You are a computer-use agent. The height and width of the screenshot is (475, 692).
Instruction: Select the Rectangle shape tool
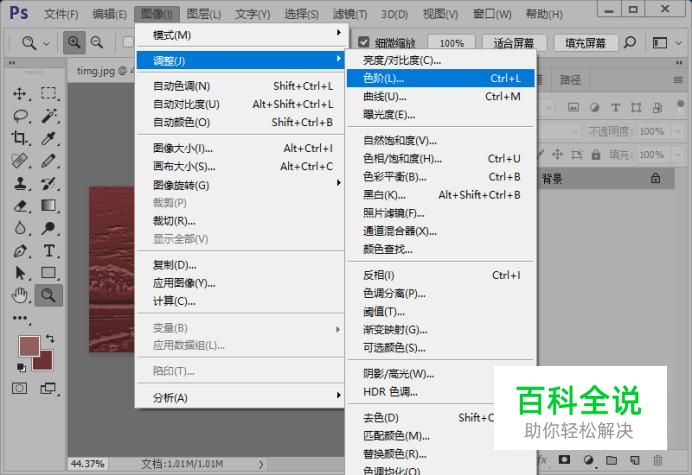click(x=49, y=273)
